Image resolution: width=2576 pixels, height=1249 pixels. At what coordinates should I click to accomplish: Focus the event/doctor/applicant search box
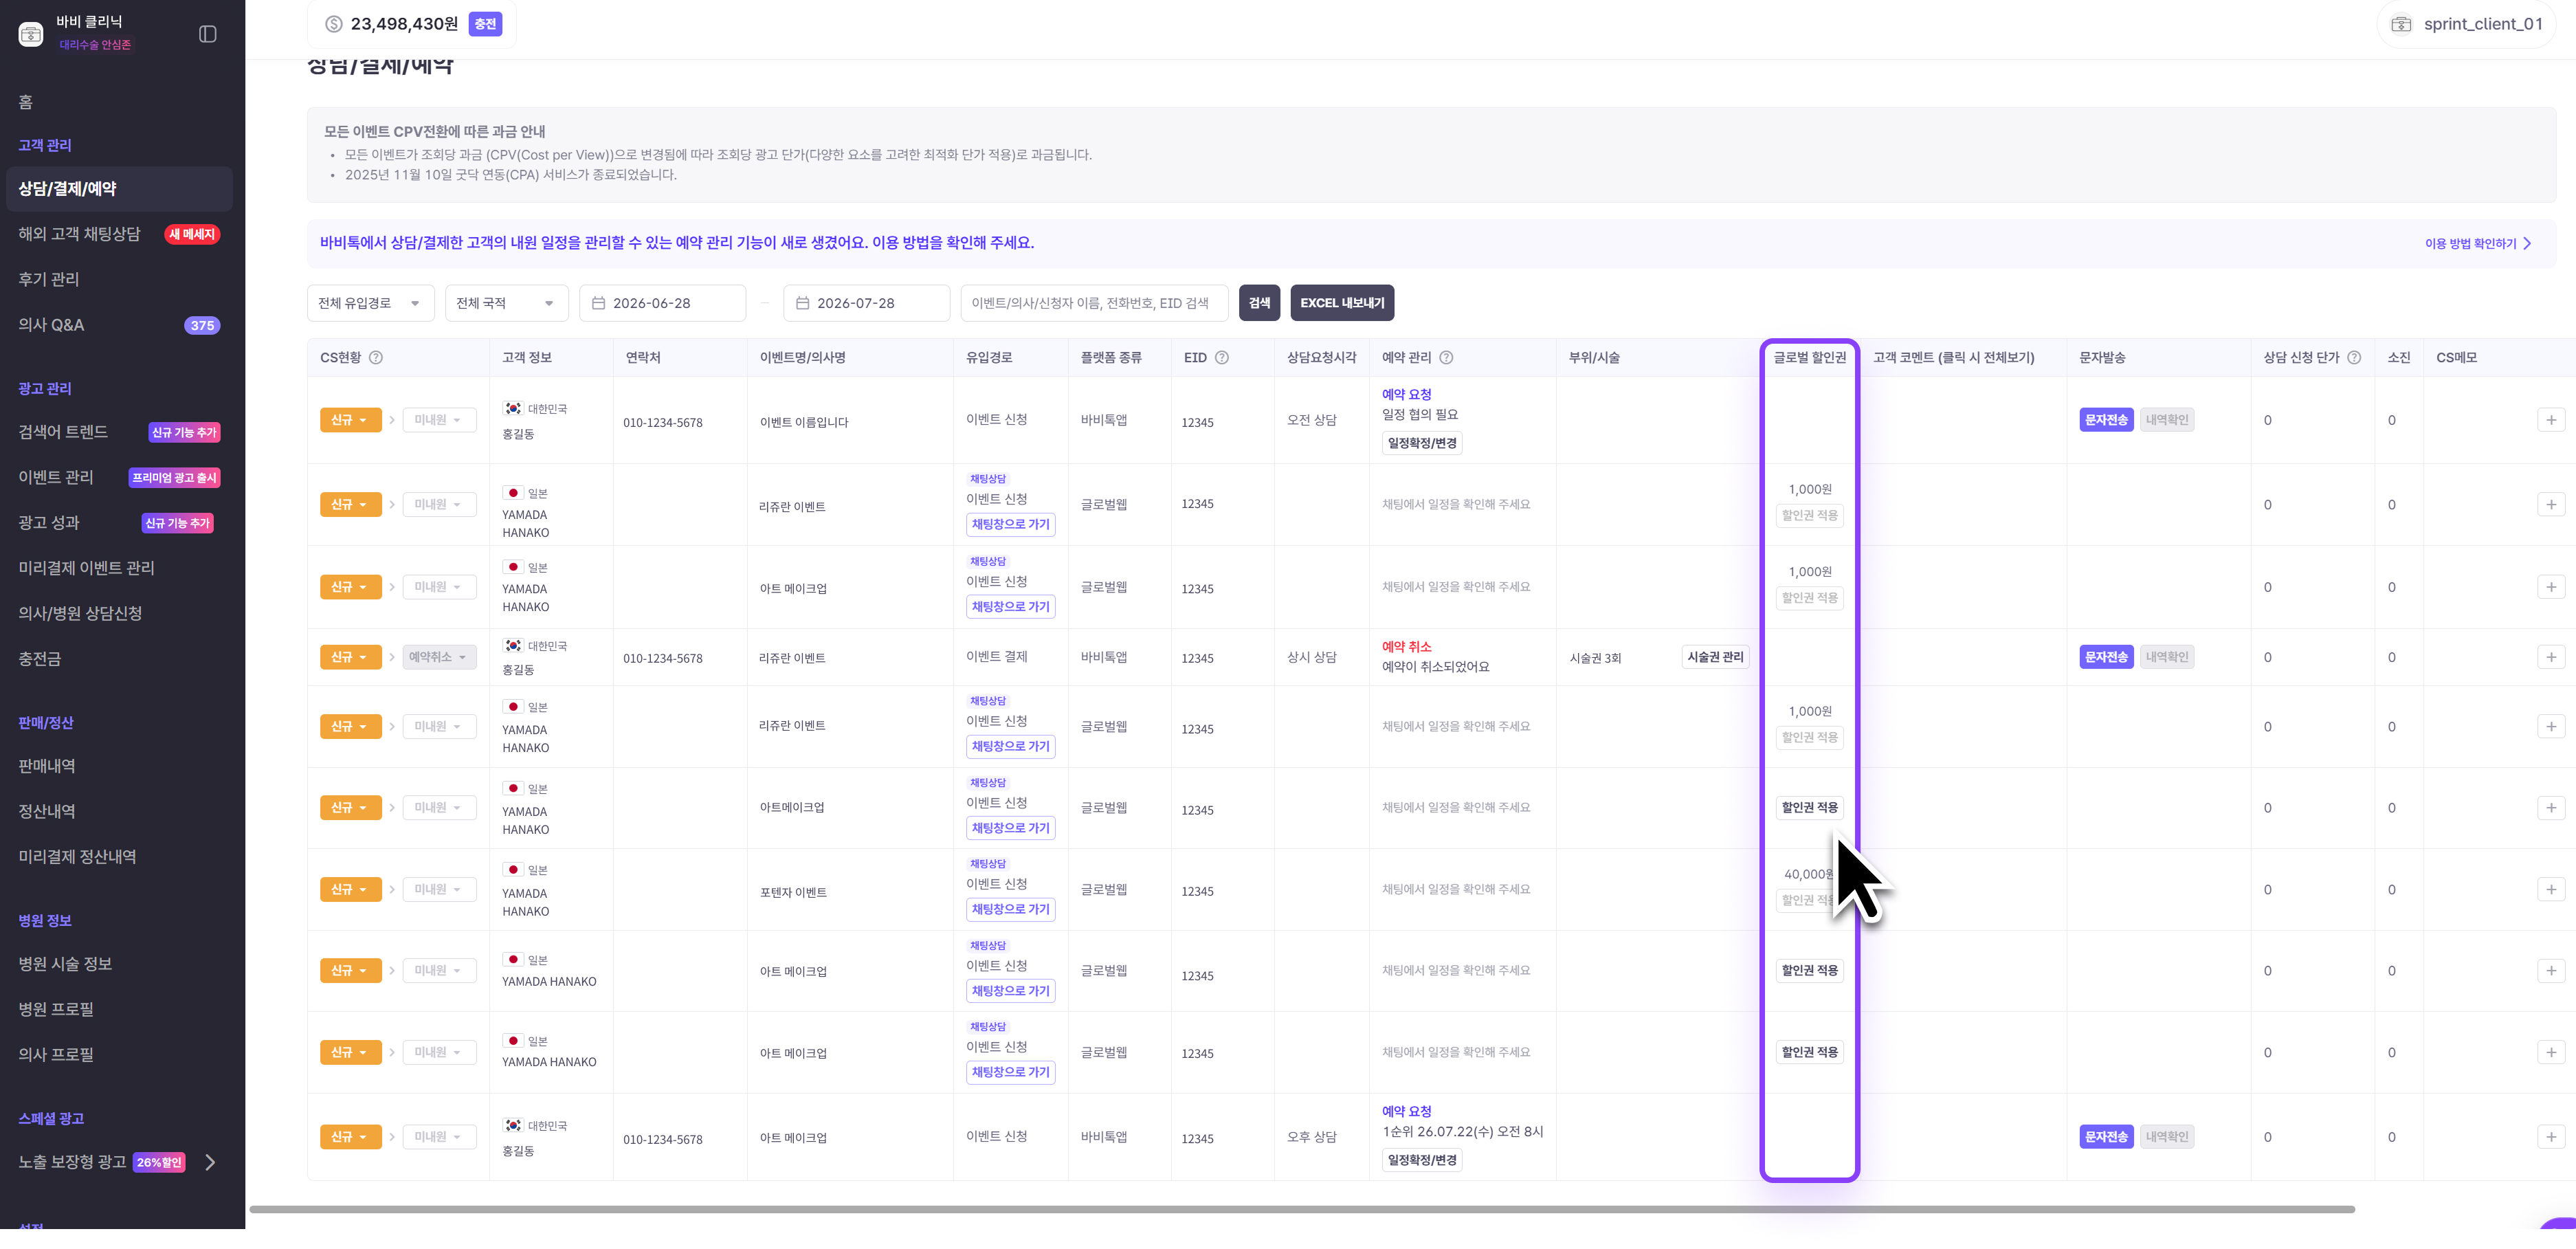1094,303
